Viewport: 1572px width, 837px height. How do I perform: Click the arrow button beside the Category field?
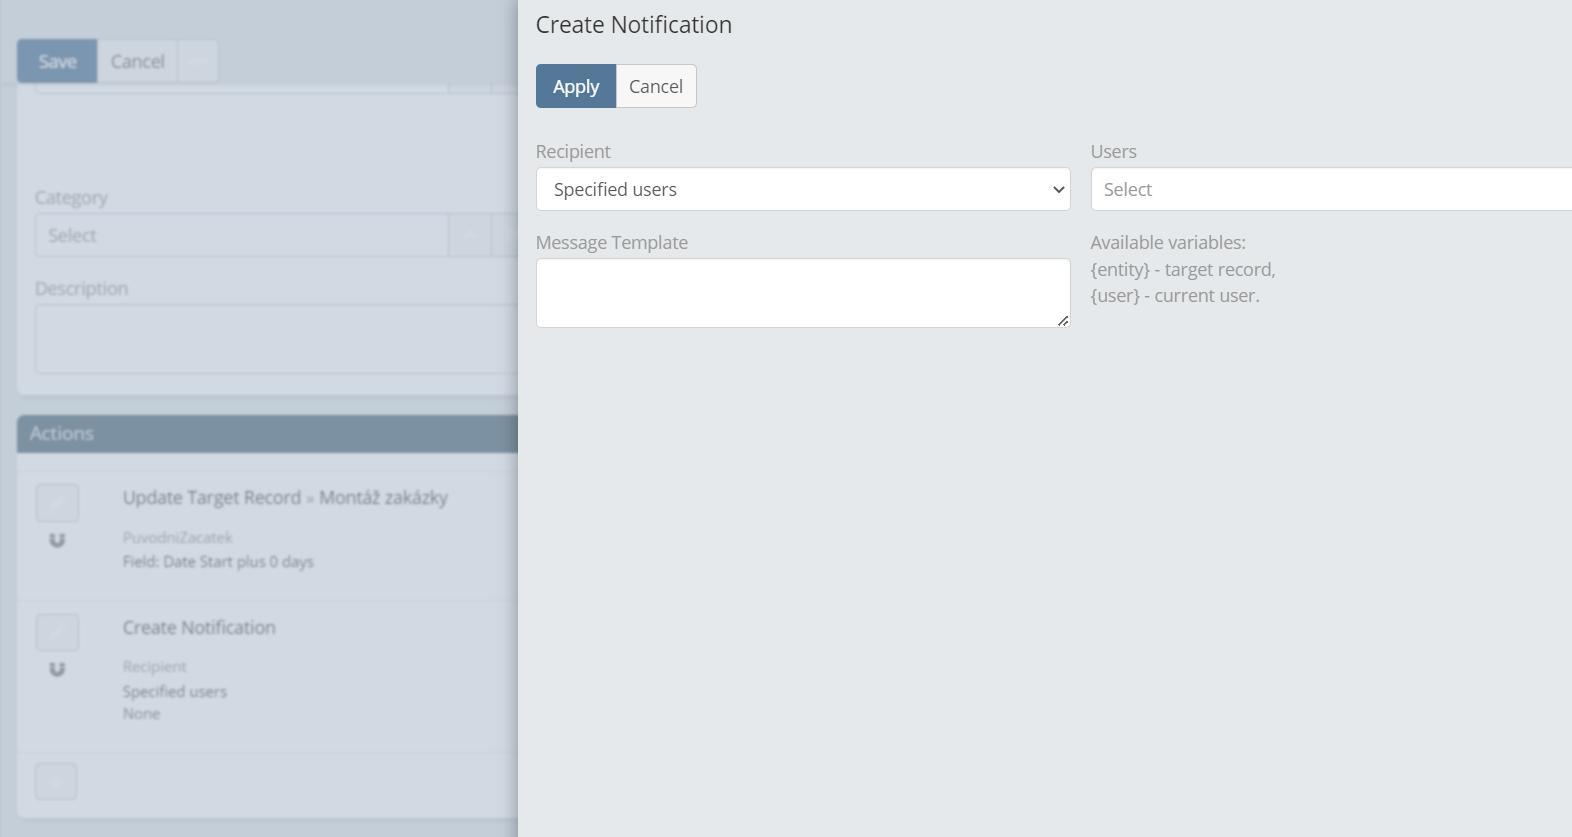pyautogui.click(x=469, y=236)
